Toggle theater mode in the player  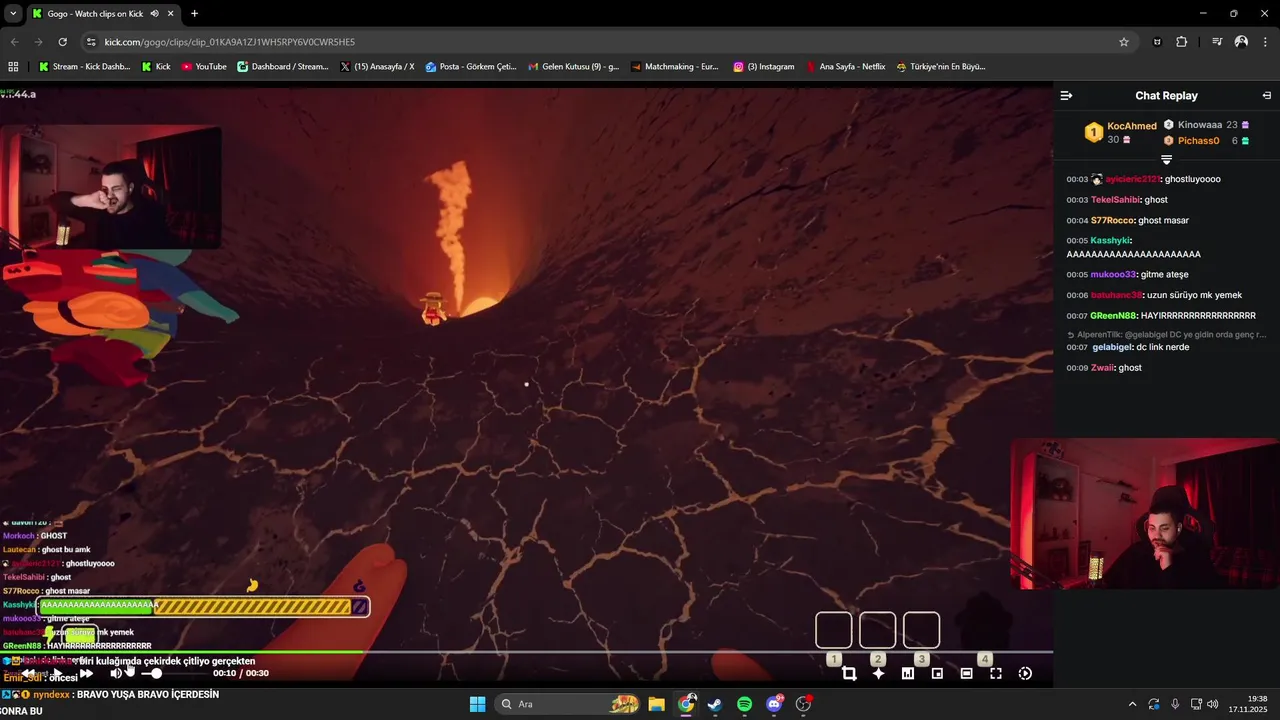click(x=966, y=674)
